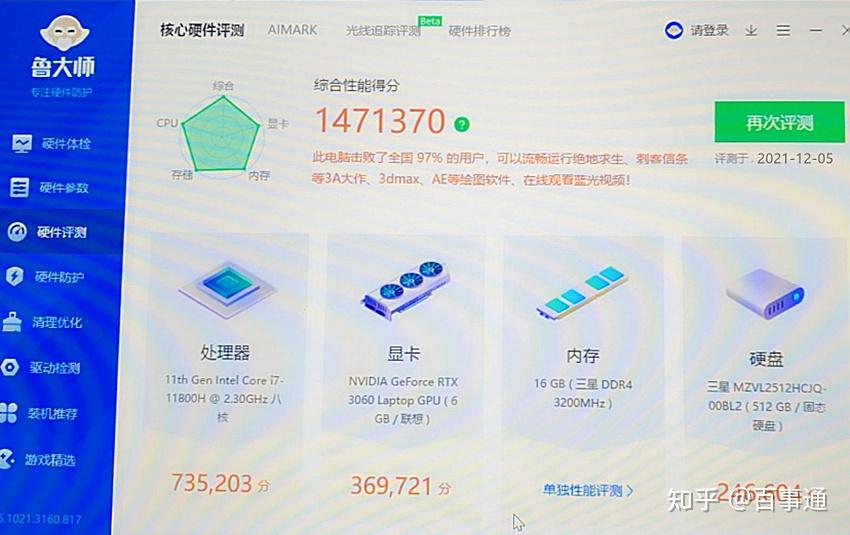Open the hamburger menu icon
This screenshot has width=850, height=535.
[783, 30]
